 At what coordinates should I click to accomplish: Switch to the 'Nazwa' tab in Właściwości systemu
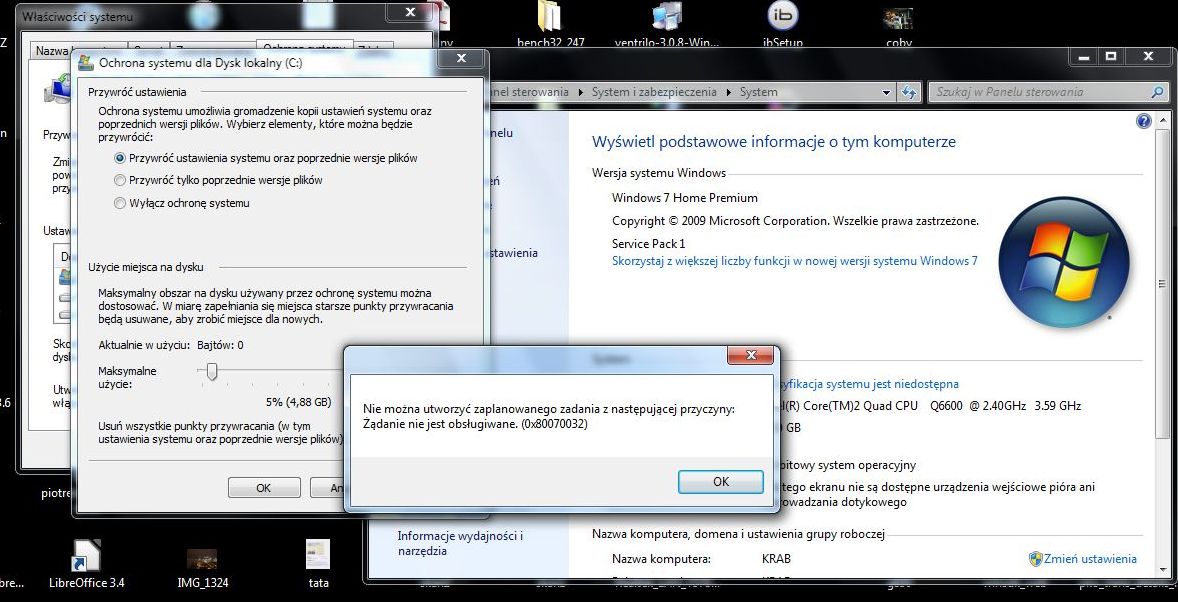pyautogui.click(x=51, y=50)
